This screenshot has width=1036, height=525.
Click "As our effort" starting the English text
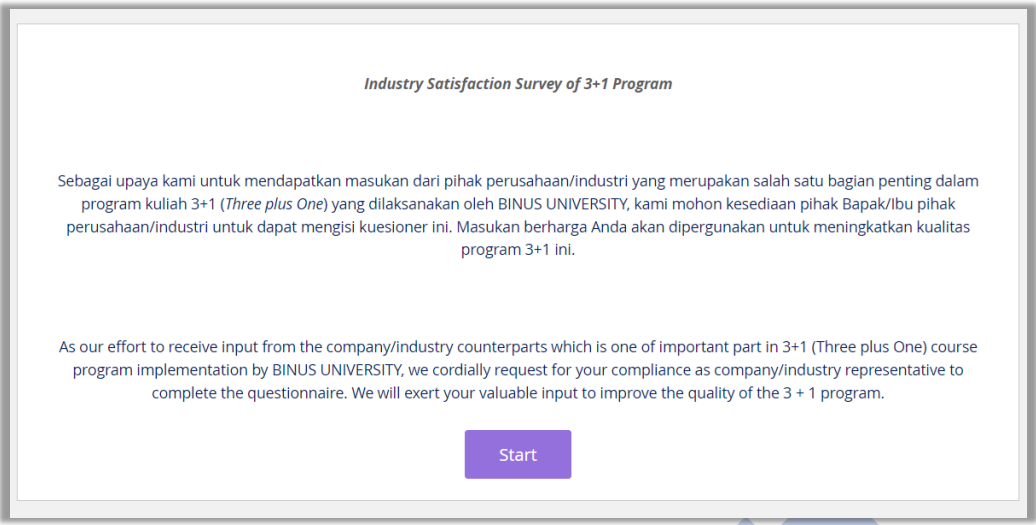point(102,347)
